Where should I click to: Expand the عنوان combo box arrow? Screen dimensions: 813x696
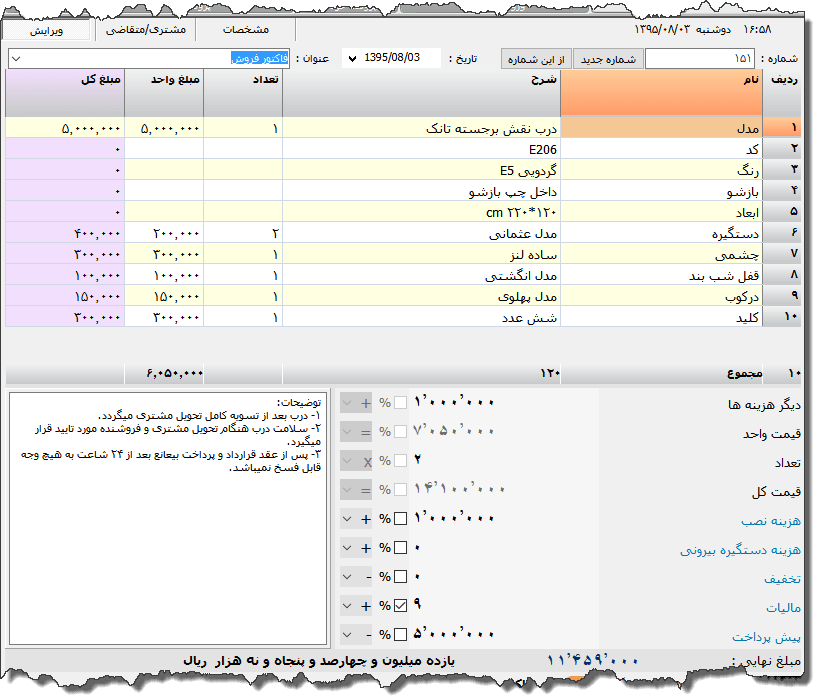pyautogui.click(x=15, y=59)
